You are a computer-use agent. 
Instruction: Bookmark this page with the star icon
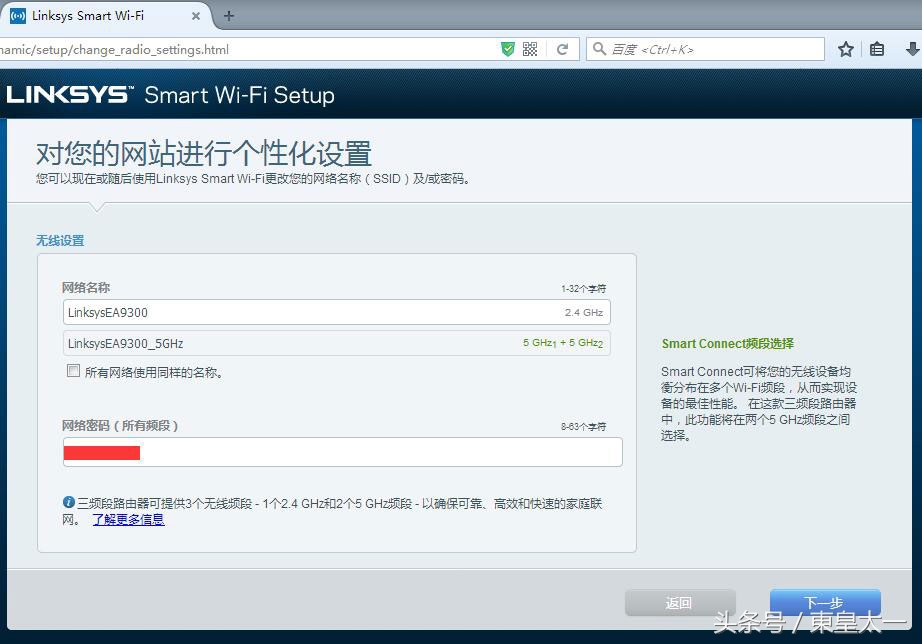tap(846, 48)
